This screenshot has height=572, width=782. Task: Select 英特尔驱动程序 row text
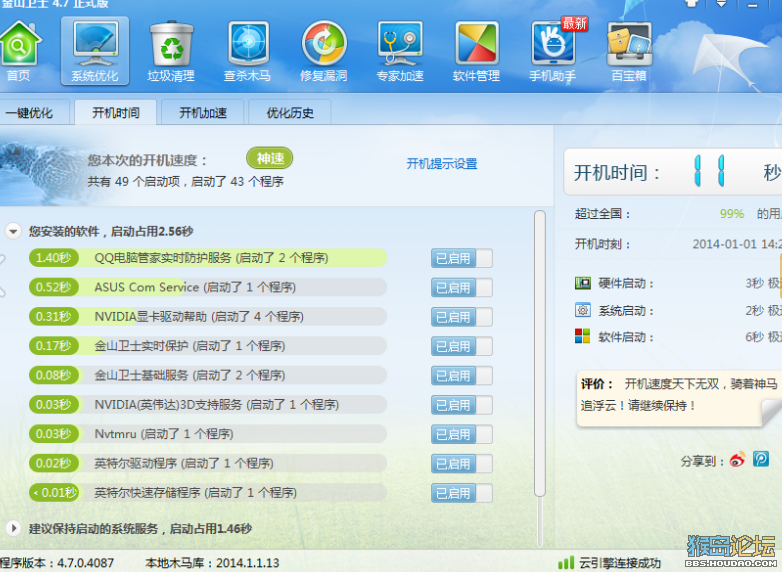(184, 463)
